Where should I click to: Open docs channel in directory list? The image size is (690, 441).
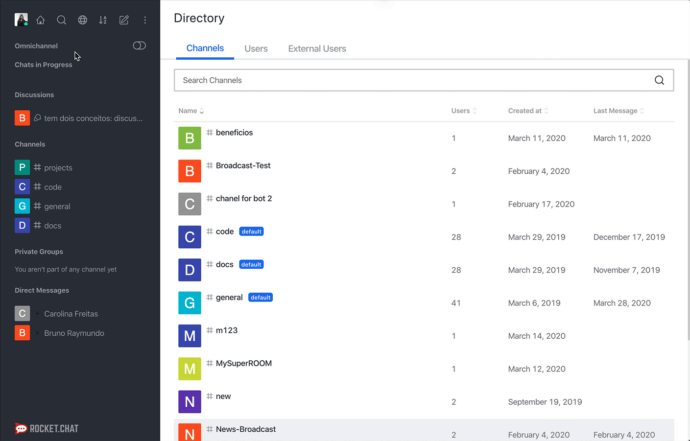click(424, 270)
